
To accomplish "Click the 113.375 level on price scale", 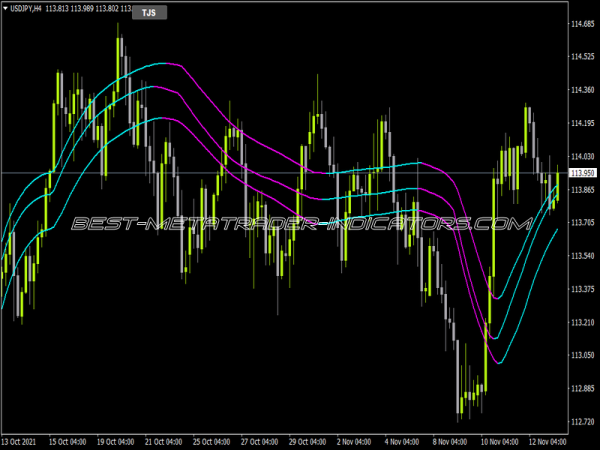I will 582,289.
